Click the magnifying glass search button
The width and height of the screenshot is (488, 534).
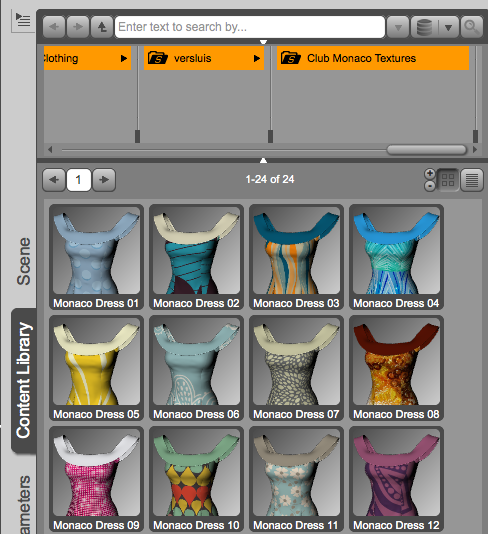pyautogui.click(x=472, y=27)
